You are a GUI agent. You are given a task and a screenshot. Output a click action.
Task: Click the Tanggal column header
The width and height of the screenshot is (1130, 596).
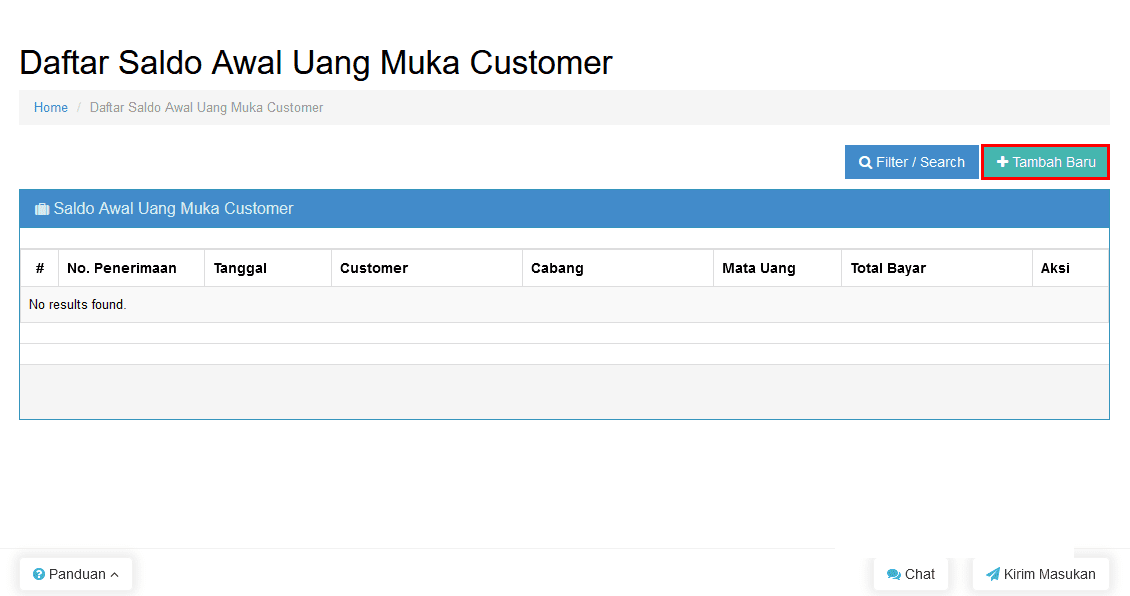pos(240,268)
